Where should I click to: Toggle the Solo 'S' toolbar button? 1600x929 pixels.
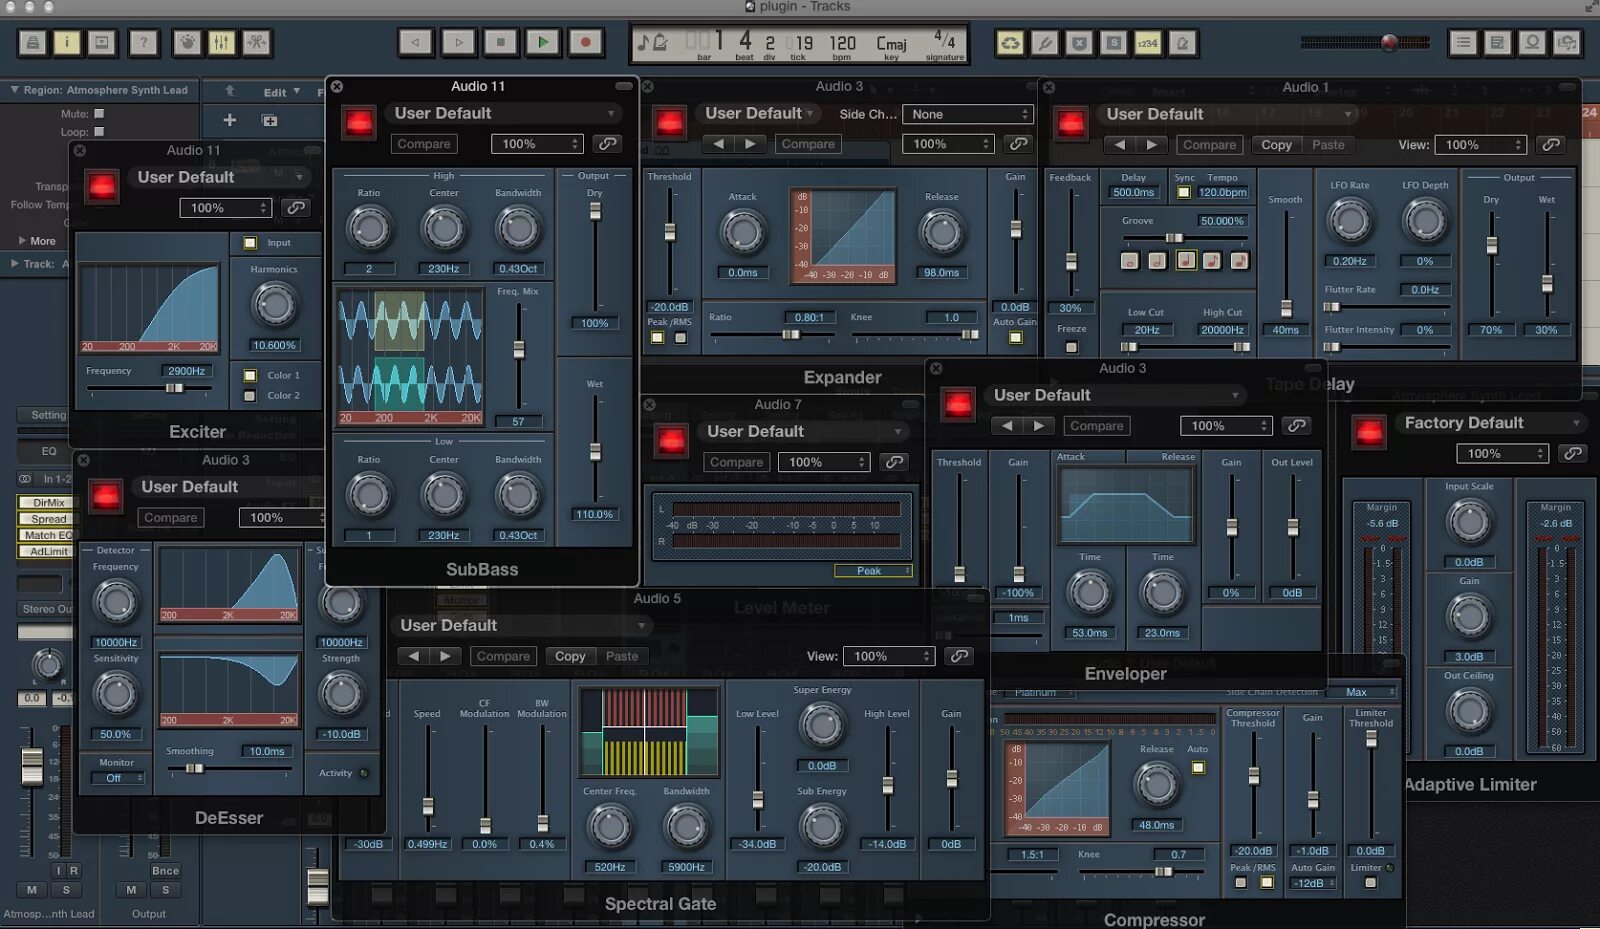1113,43
